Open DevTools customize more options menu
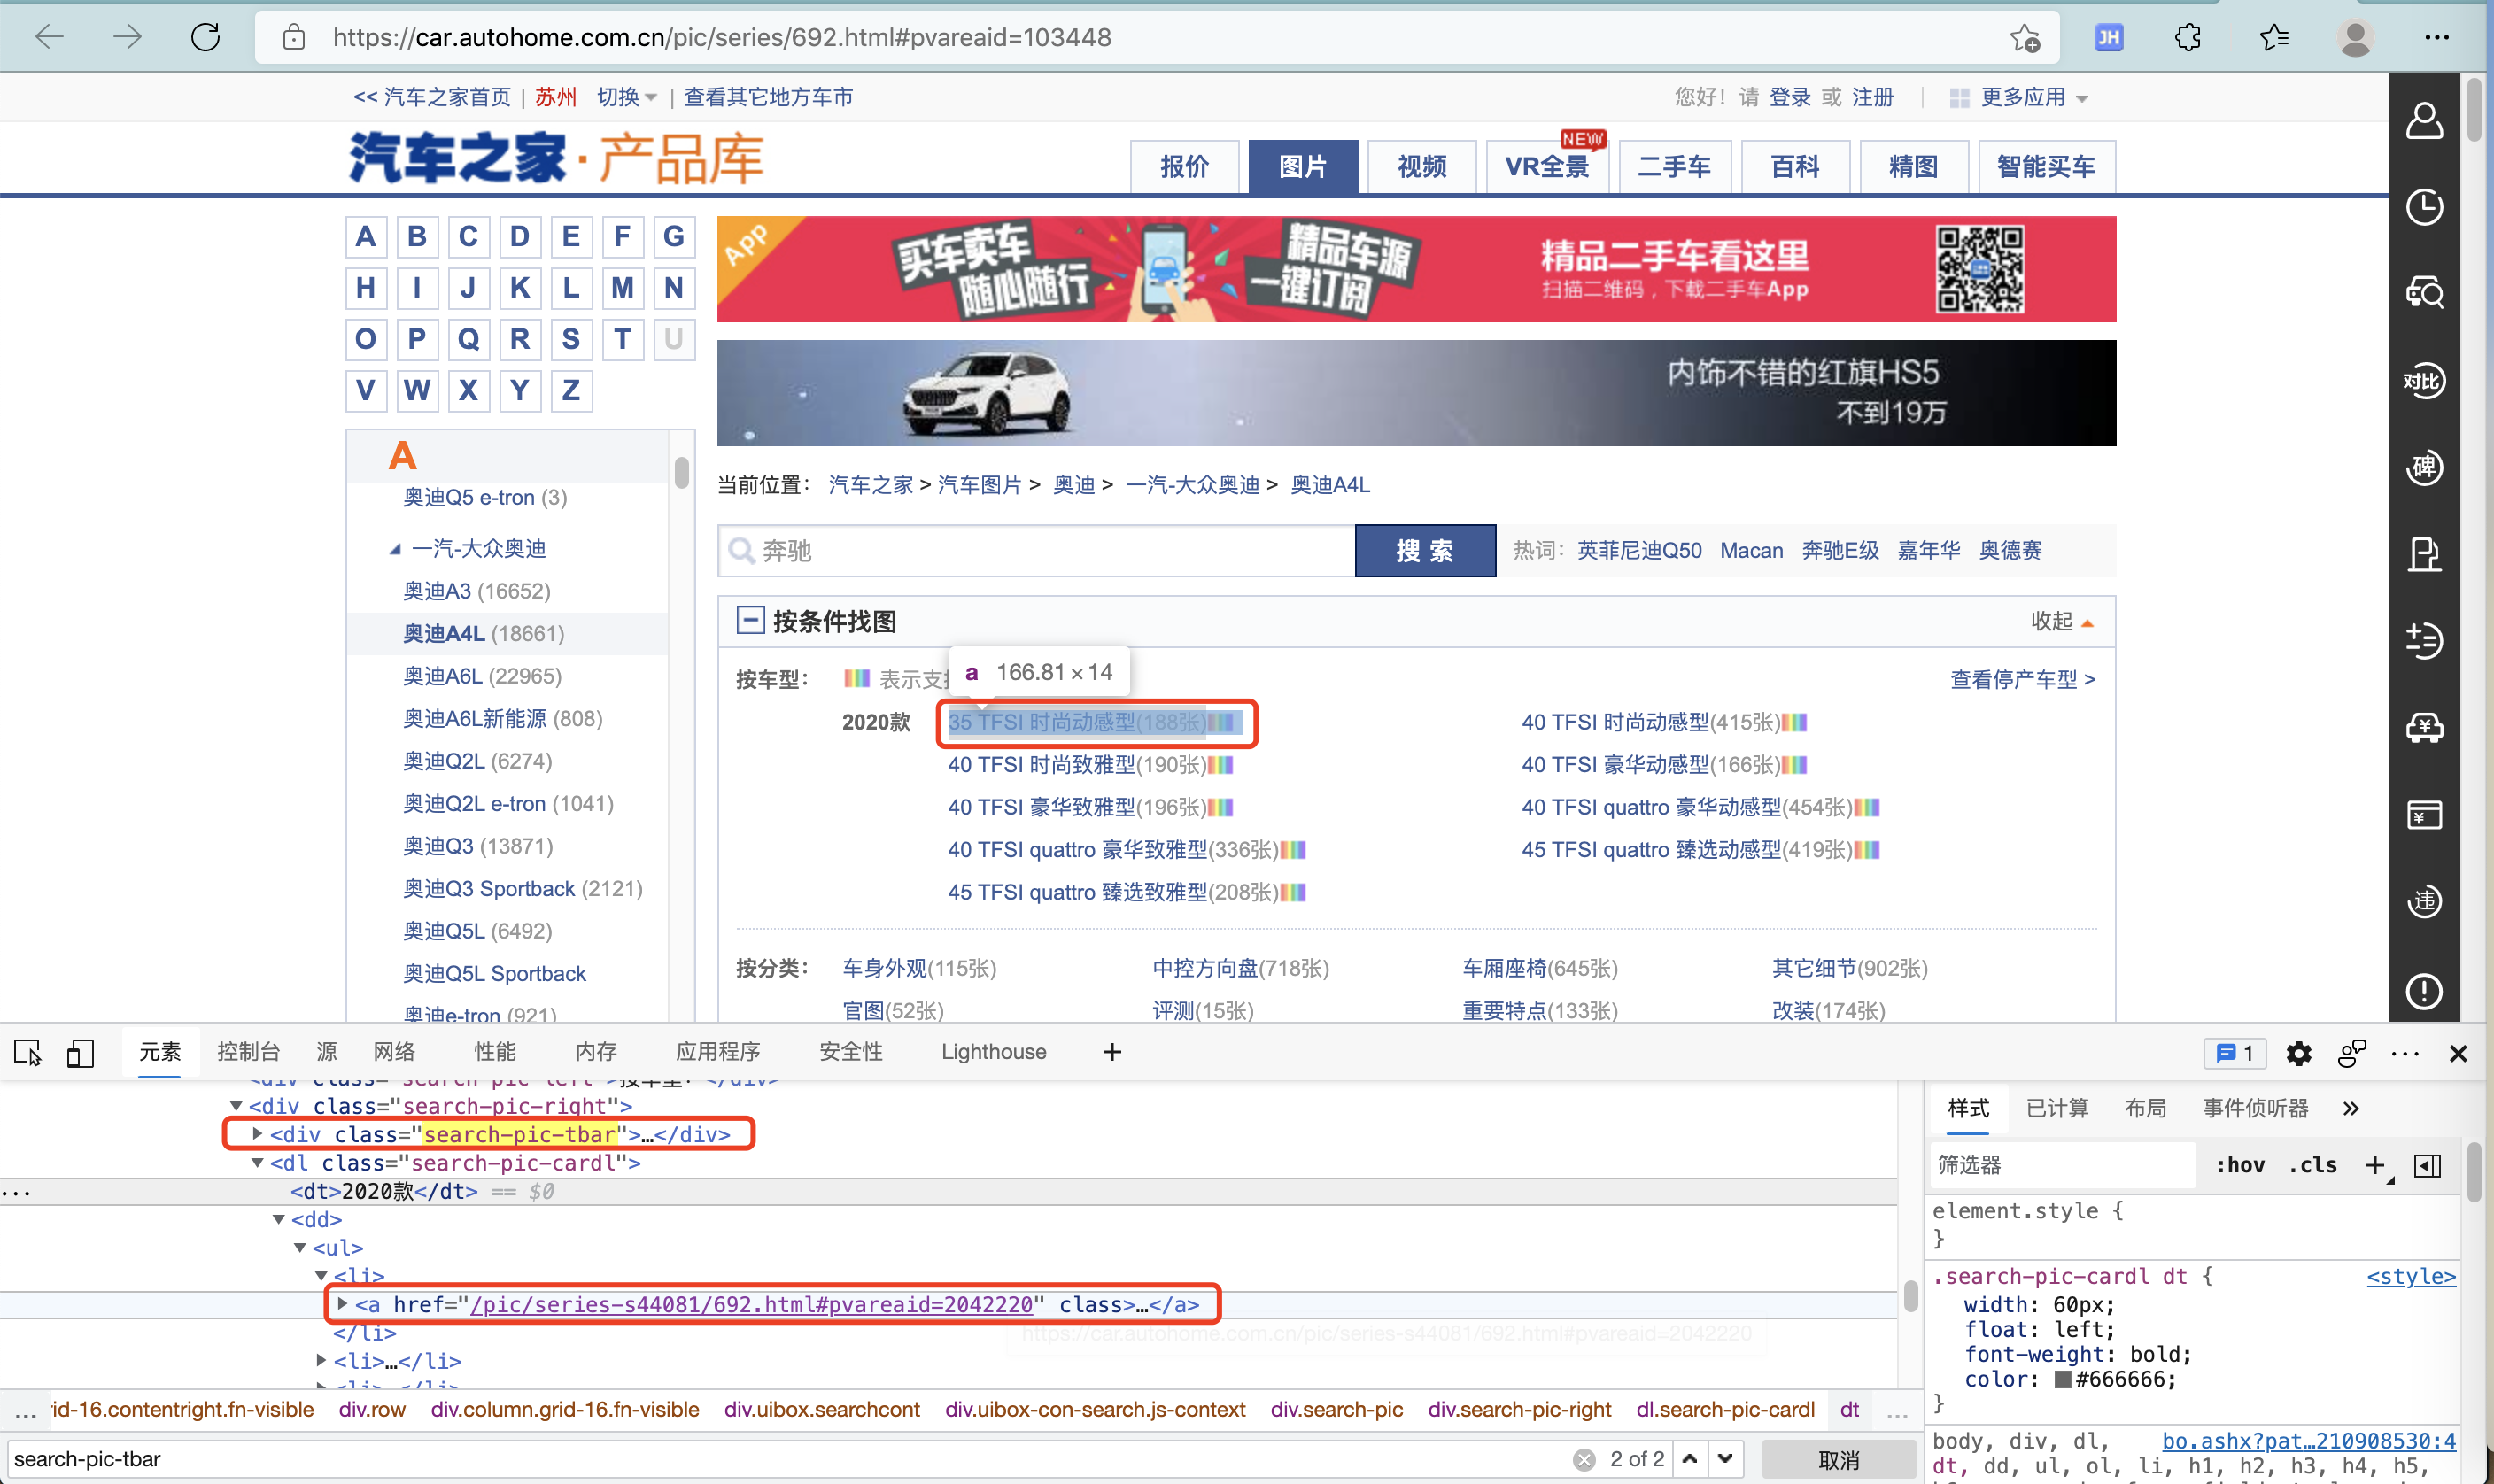This screenshot has width=2494, height=1484. coord(2405,1053)
